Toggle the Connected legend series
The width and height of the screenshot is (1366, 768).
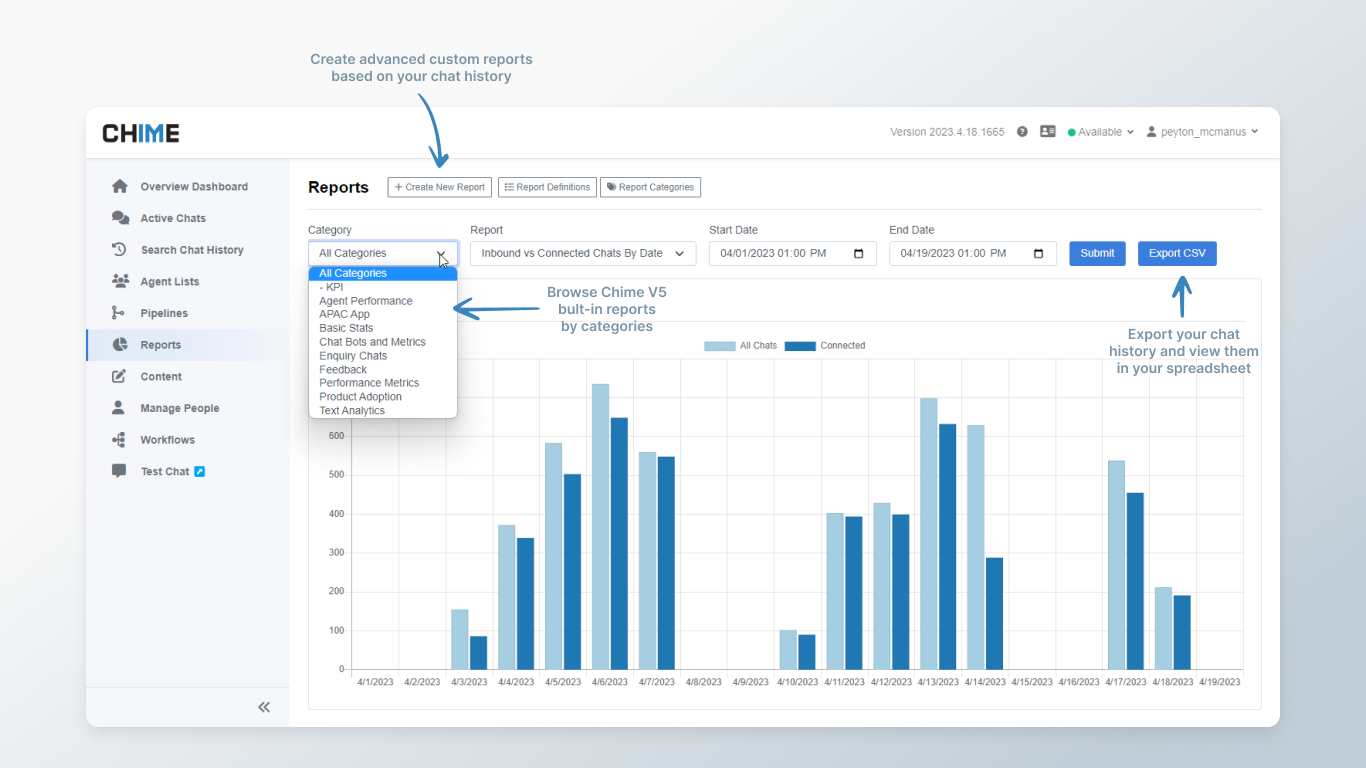tap(825, 346)
